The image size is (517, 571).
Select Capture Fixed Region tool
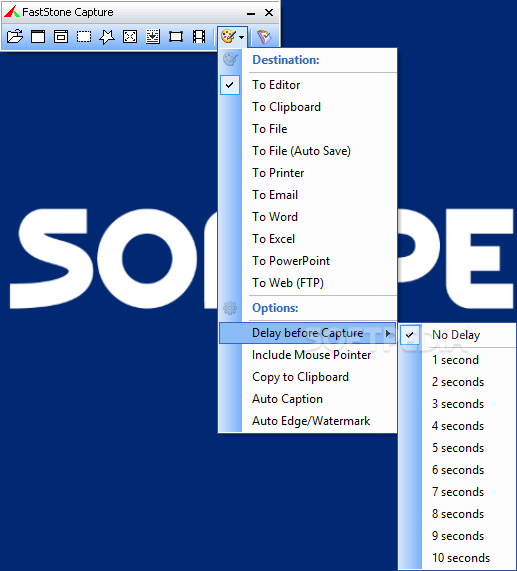click(176, 37)
